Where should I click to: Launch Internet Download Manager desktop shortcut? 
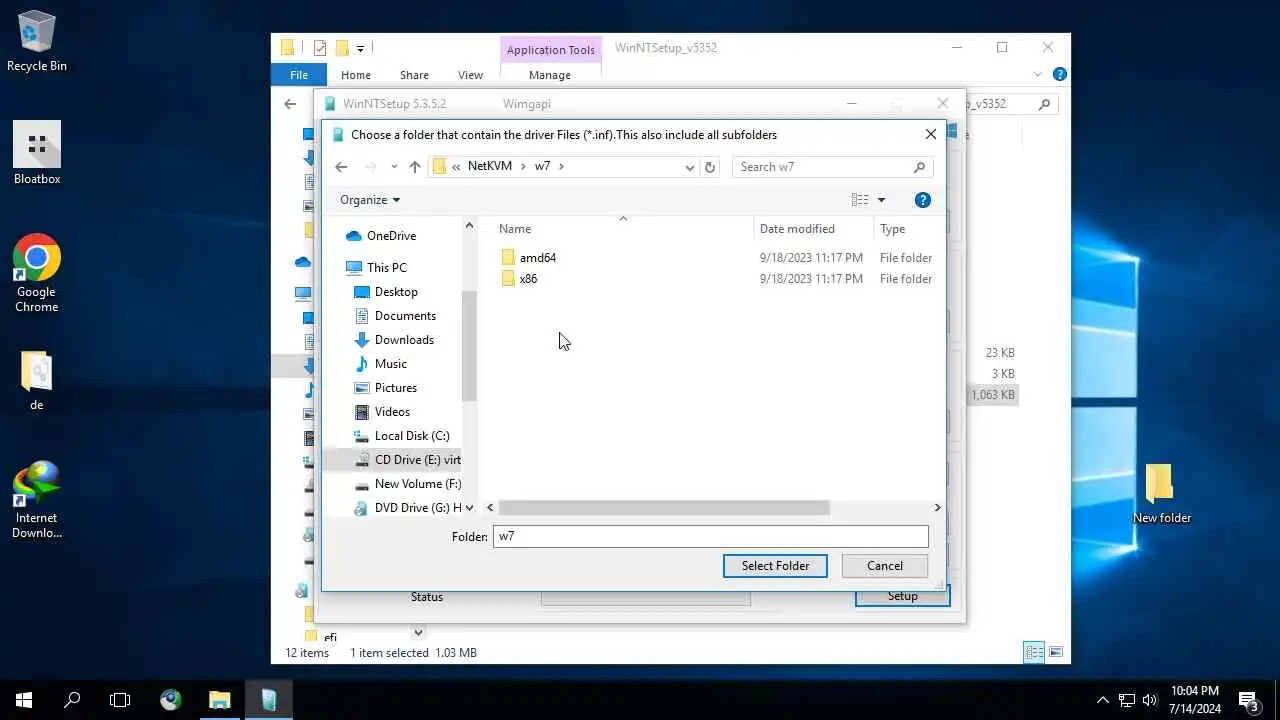[37, 500]
